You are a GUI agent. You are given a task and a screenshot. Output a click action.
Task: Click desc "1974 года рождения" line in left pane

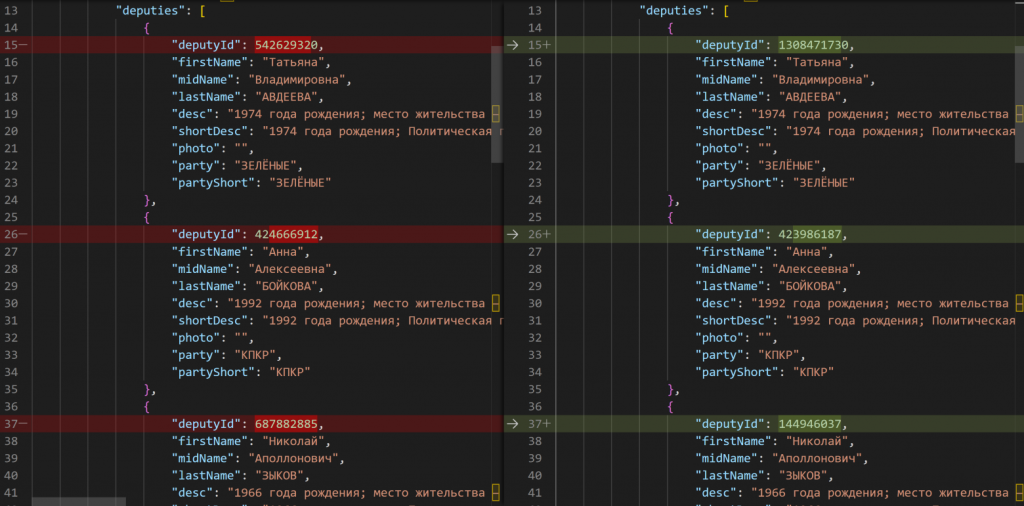[328, 114]
